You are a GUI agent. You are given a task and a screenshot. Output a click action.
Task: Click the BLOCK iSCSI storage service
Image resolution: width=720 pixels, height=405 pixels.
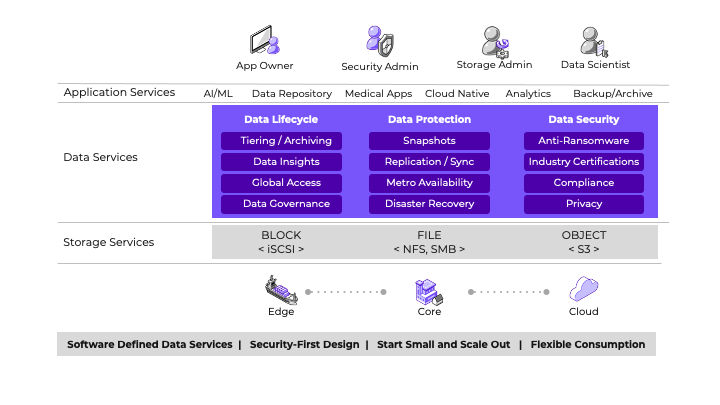coord(281,242)
